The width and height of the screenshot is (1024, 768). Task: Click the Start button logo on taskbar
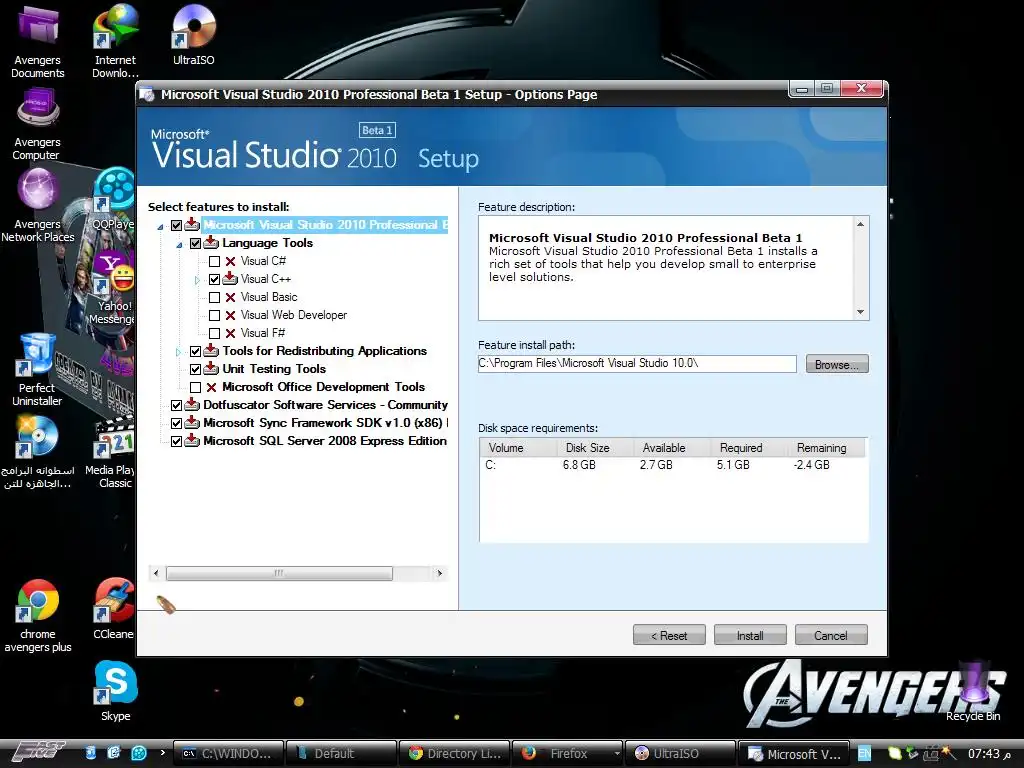(x=38, y=752)
